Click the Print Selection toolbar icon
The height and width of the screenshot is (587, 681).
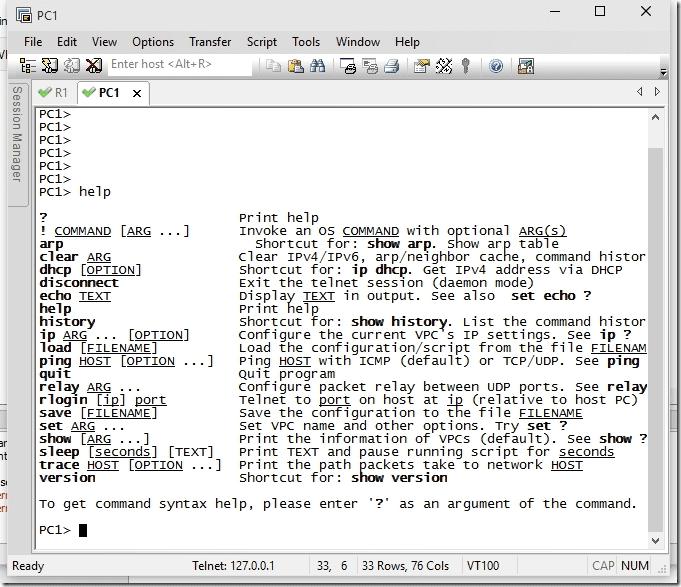click(x=370, y=66)
